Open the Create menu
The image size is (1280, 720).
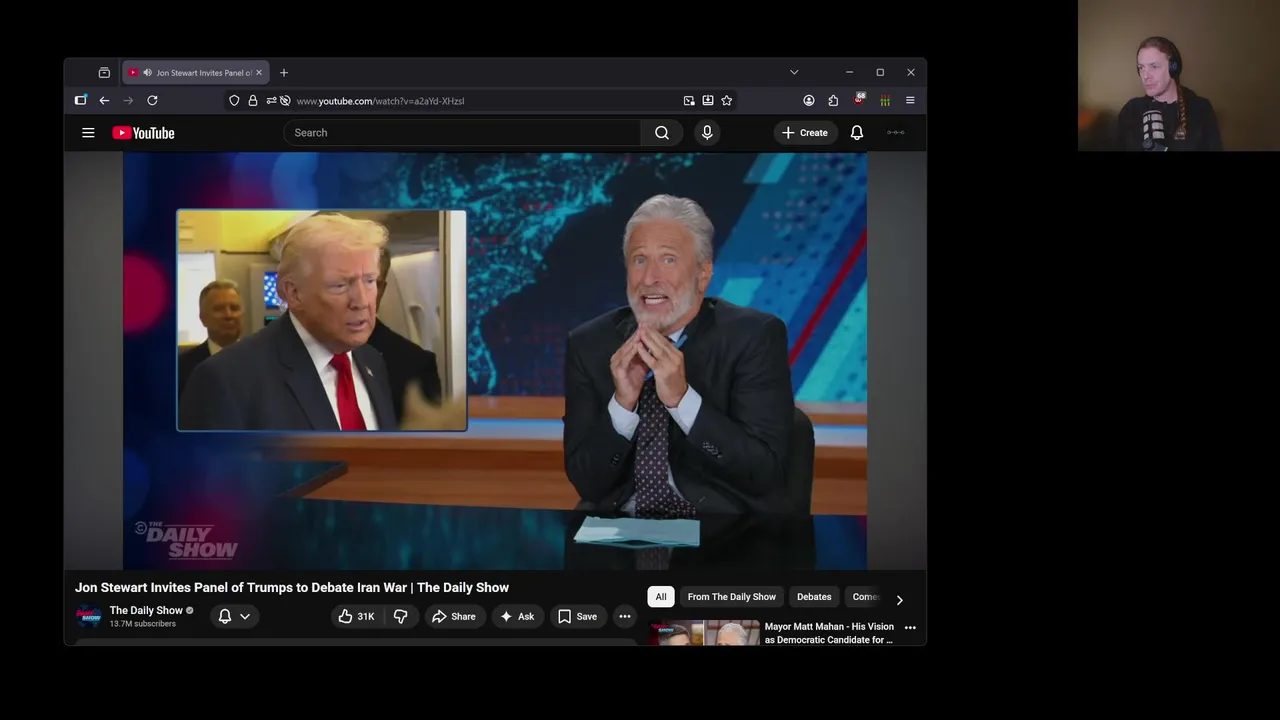(805, 133)
